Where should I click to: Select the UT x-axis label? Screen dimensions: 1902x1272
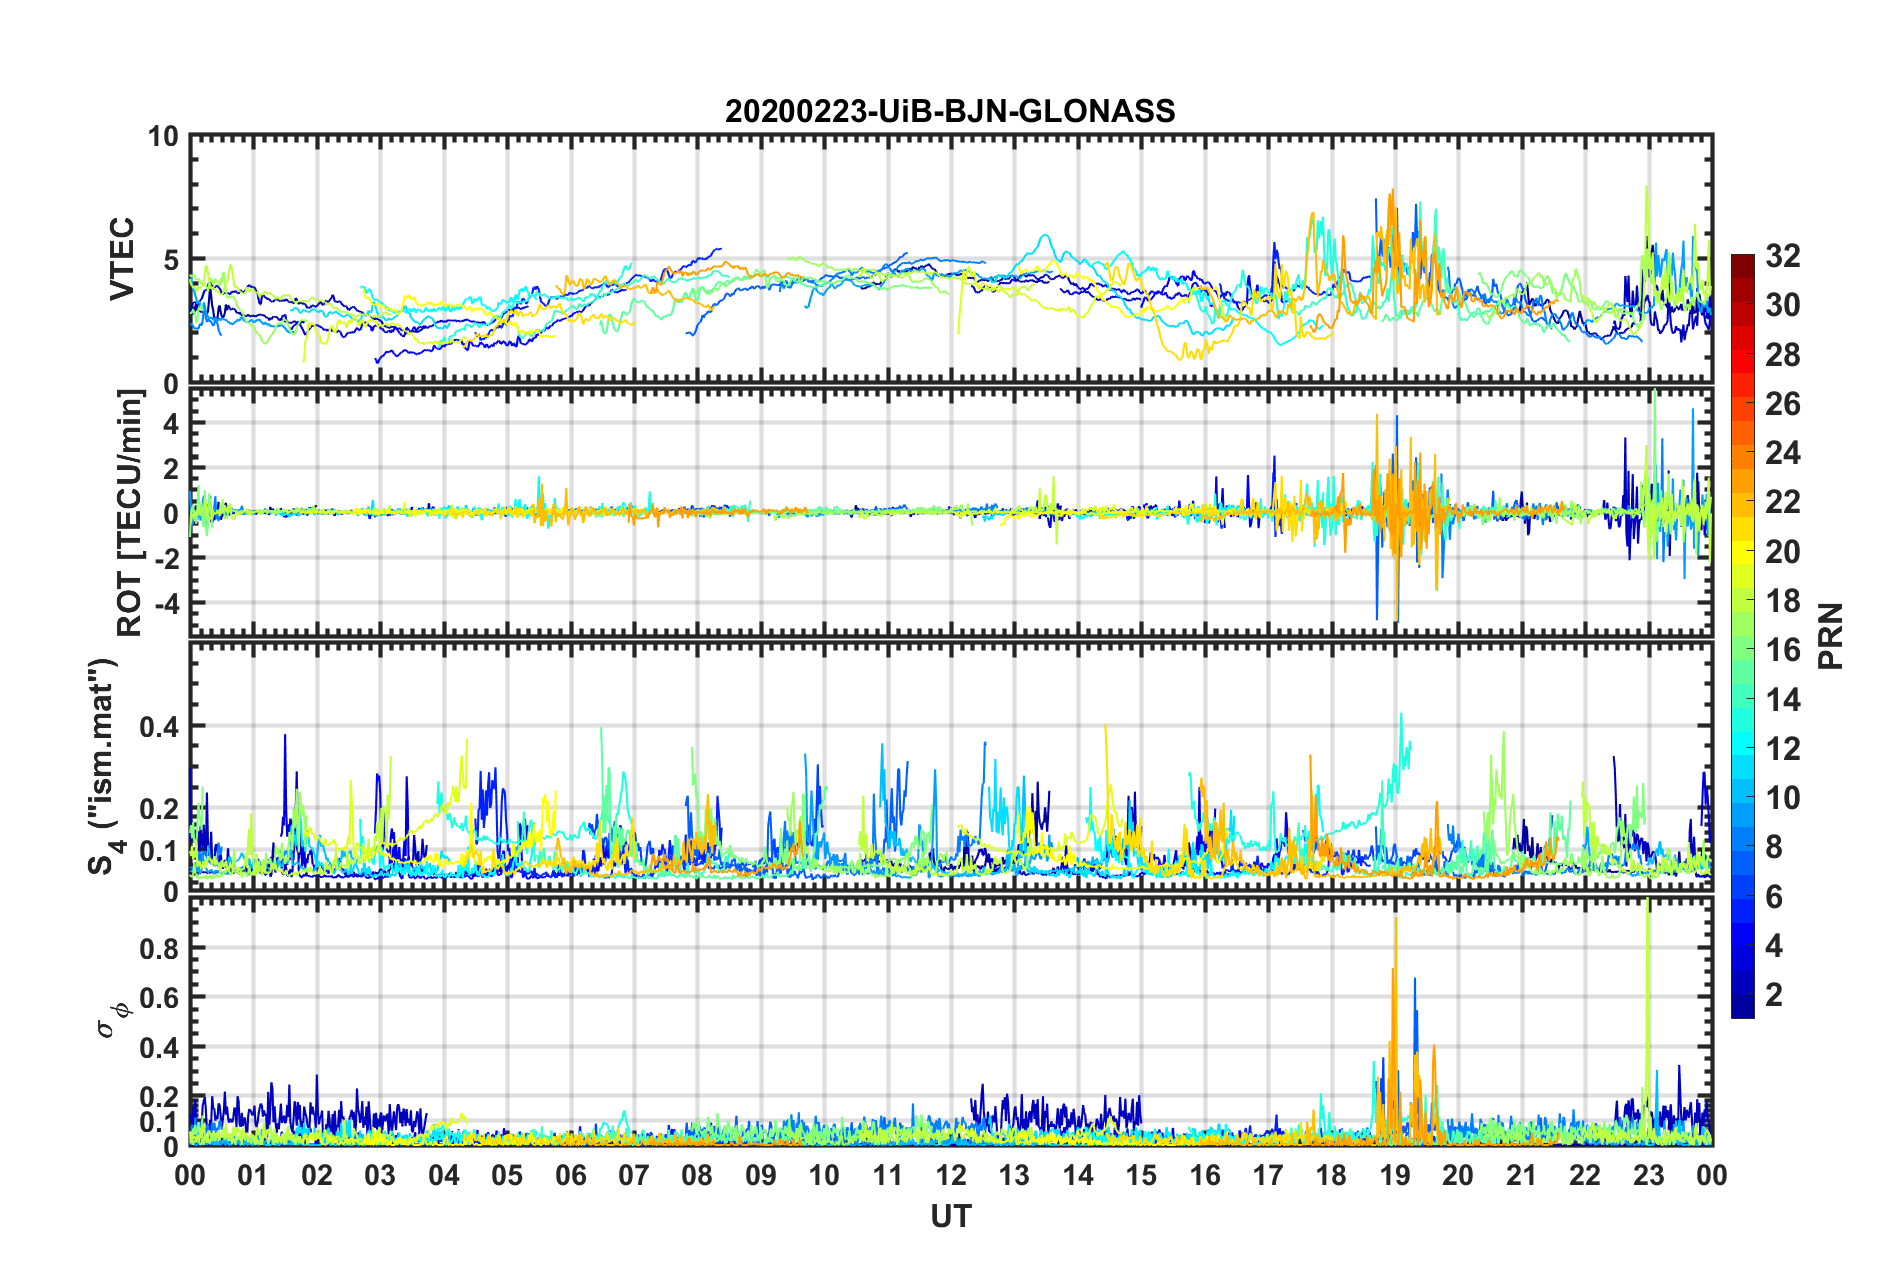[951, 1216]
